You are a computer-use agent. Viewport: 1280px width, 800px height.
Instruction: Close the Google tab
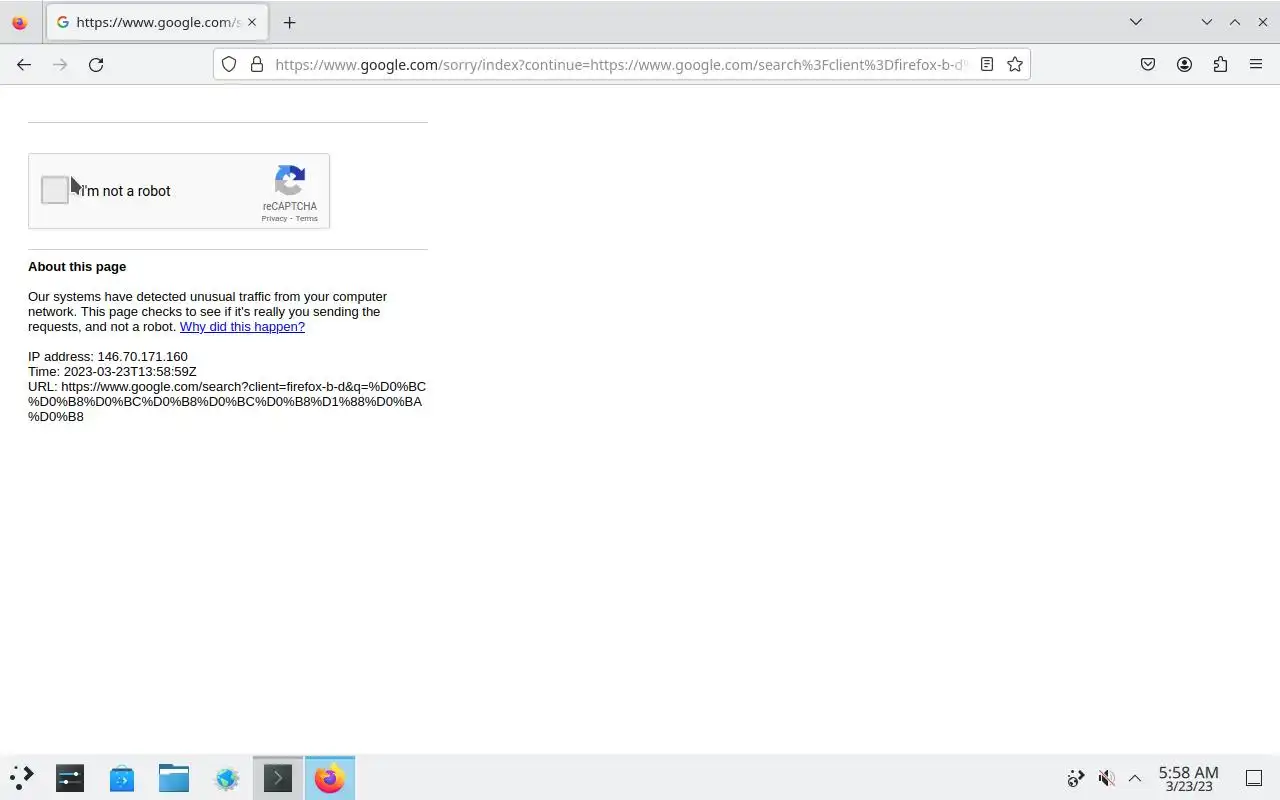click(252, 22)
